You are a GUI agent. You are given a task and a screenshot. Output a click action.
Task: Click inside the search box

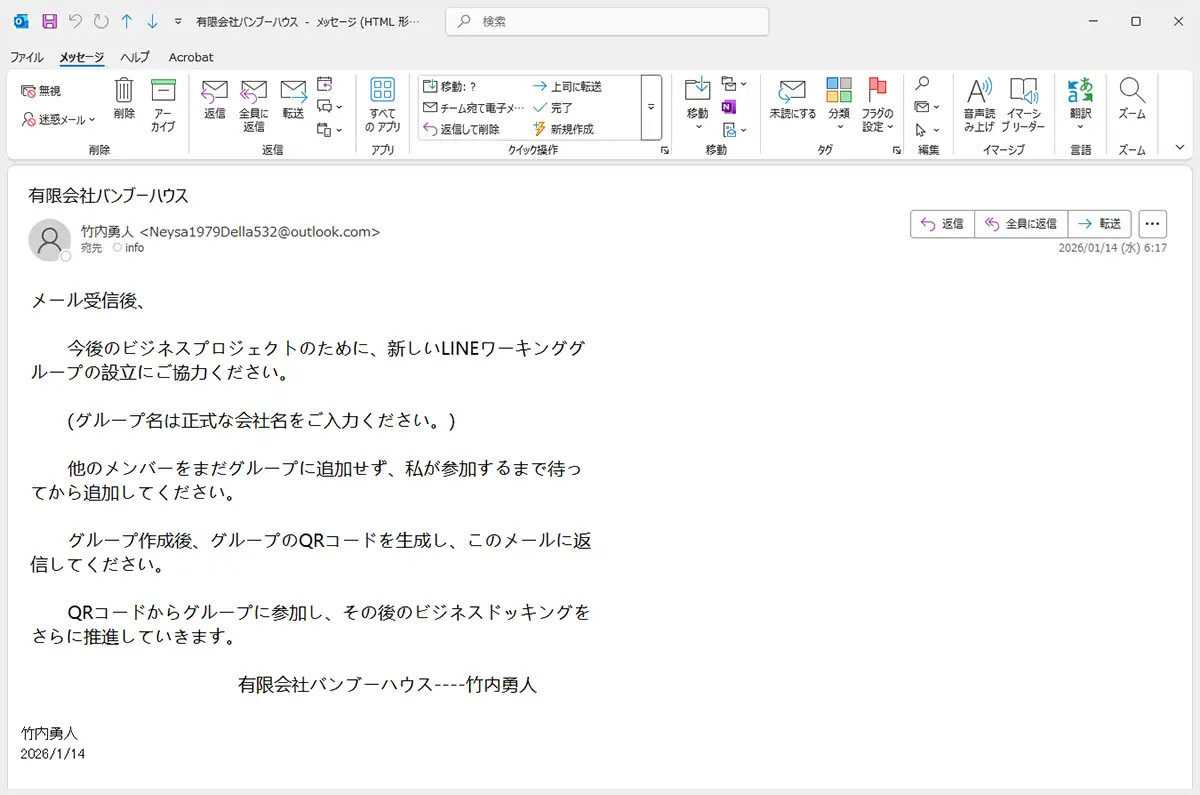point(605,20)
